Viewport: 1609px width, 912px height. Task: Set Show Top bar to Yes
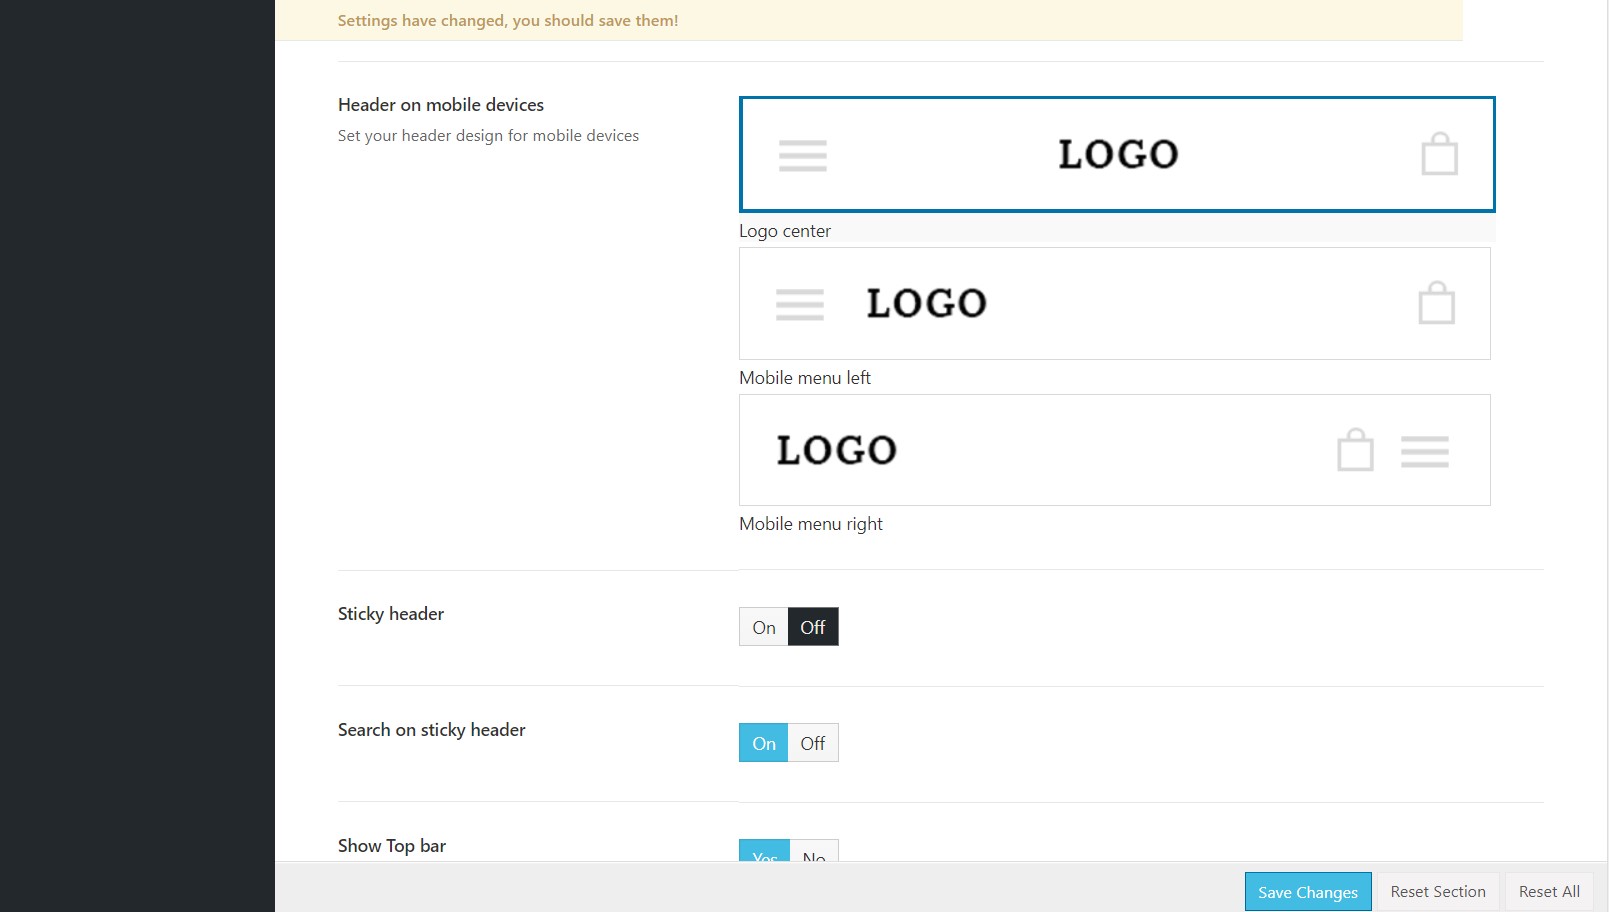tap(765, 852)
